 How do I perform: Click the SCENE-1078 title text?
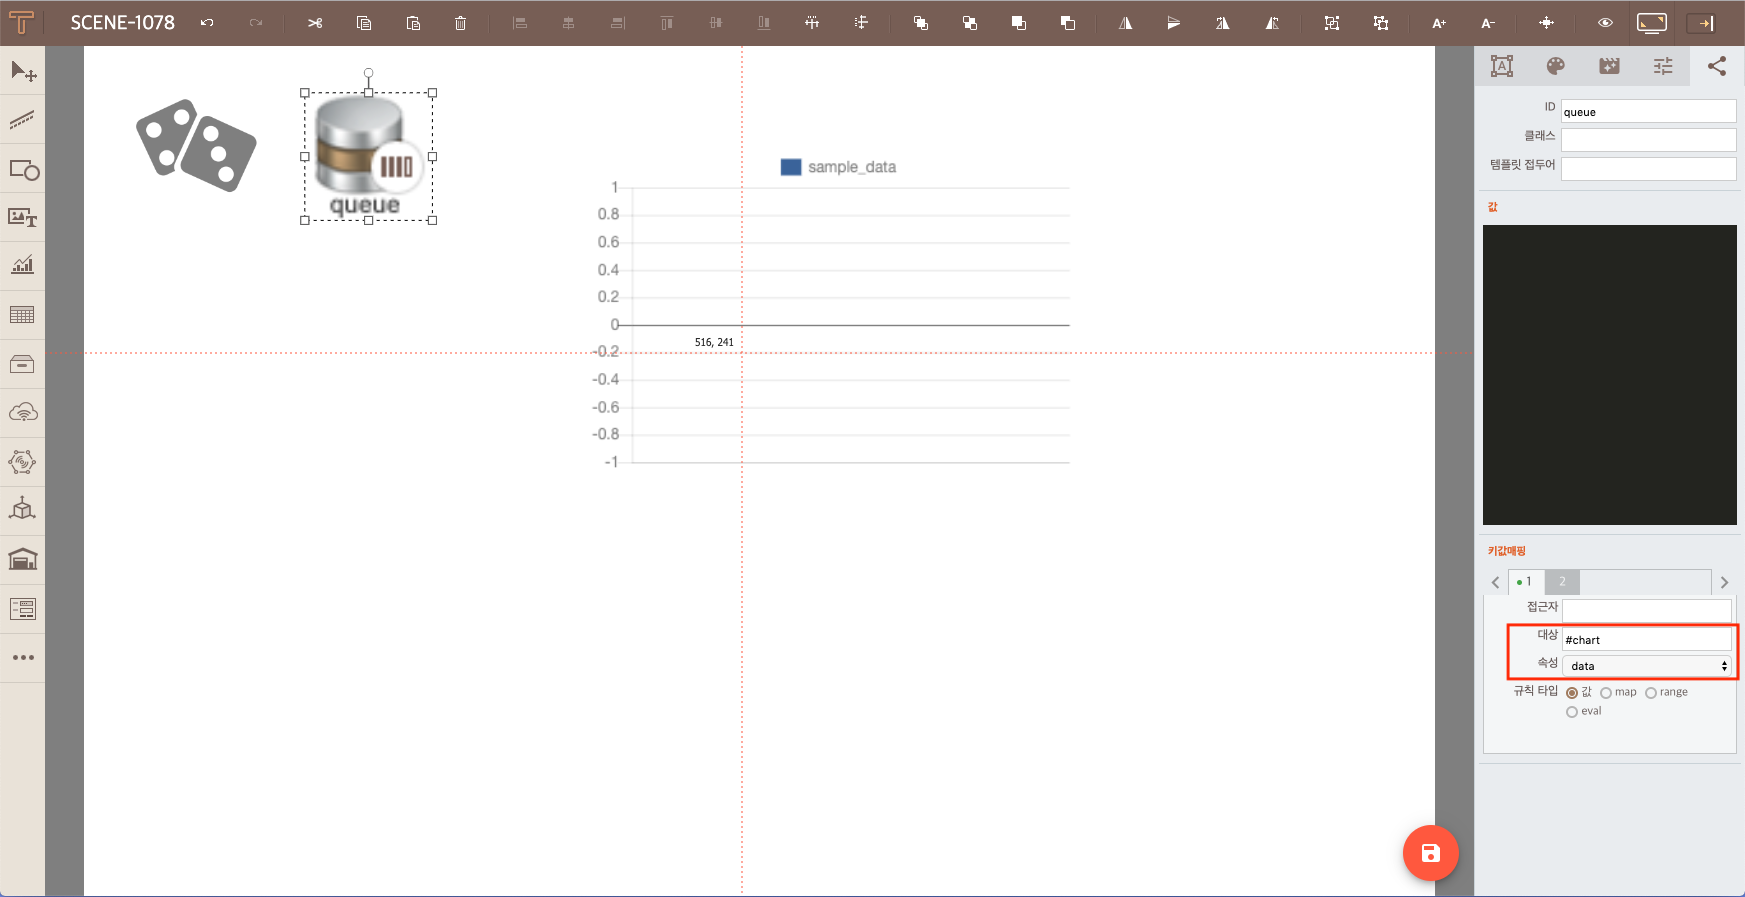pos(122,22)
